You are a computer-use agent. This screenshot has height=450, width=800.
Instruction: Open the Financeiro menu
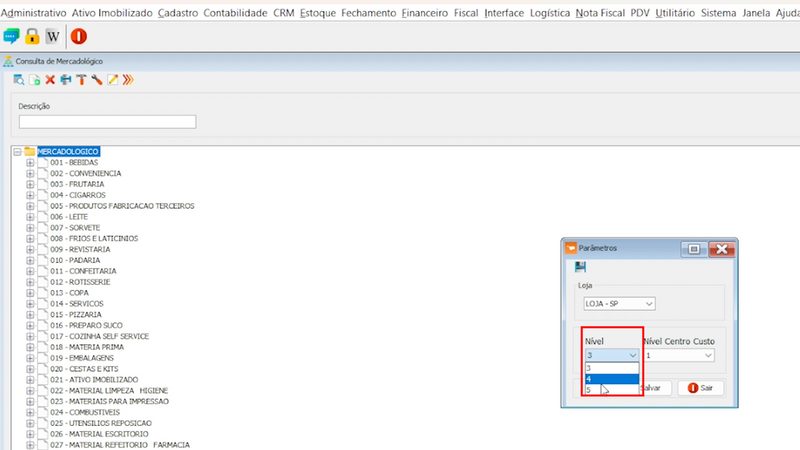click(x=427, y=13)
